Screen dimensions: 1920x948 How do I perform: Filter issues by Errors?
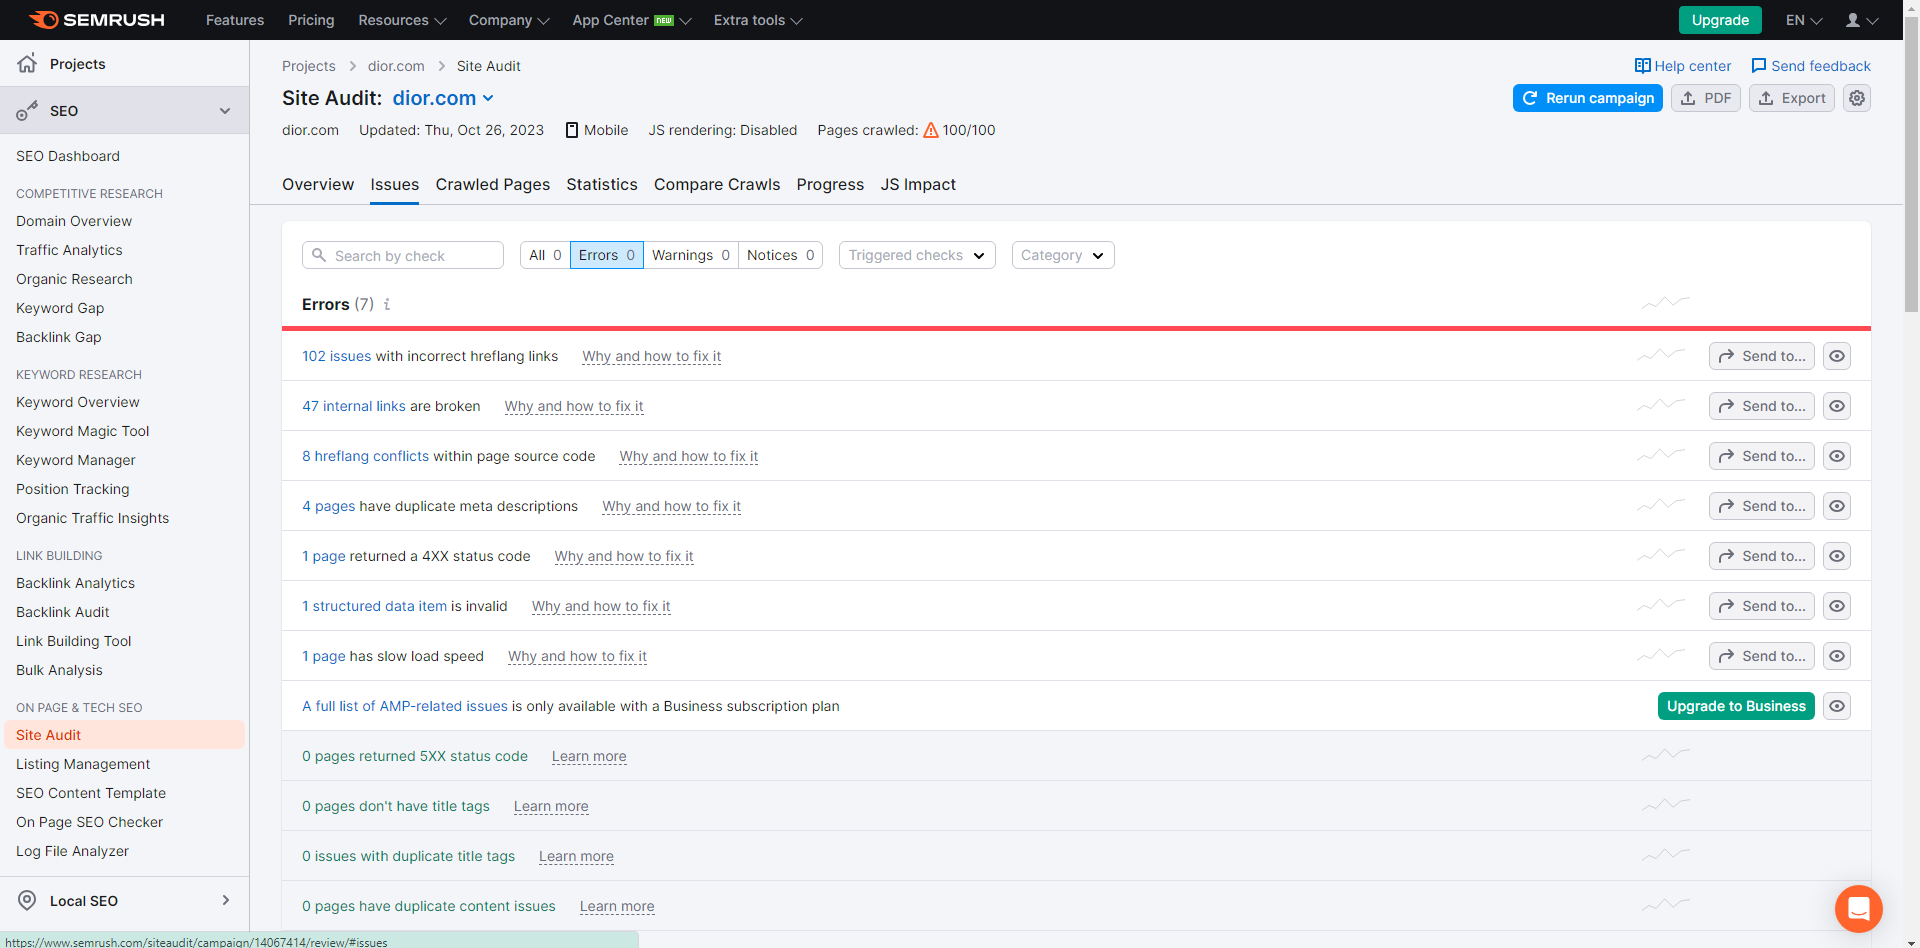coord(607,255)
